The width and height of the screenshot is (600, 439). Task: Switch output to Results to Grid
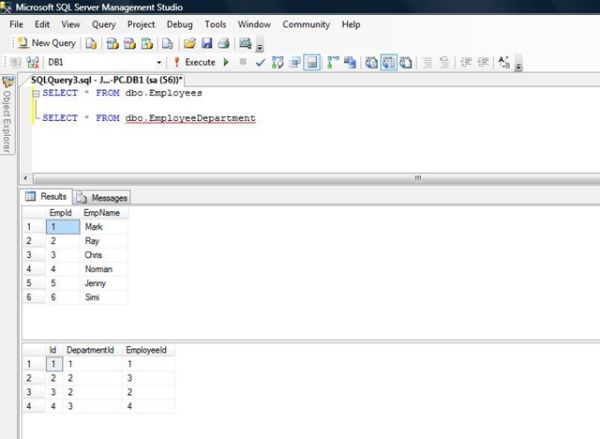point(389,62)
